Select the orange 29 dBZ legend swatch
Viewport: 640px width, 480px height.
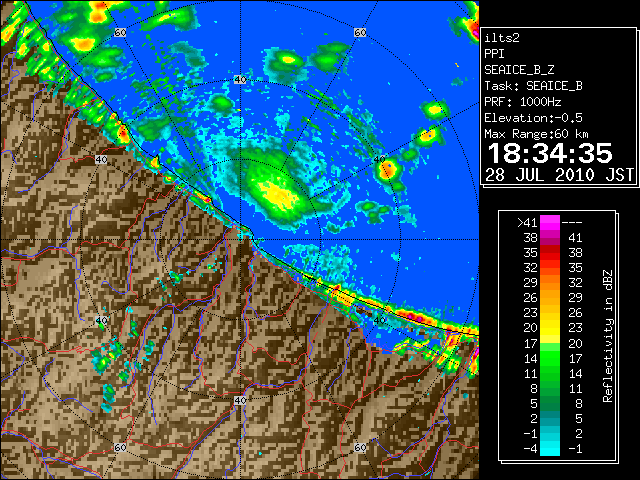(550, 282)
